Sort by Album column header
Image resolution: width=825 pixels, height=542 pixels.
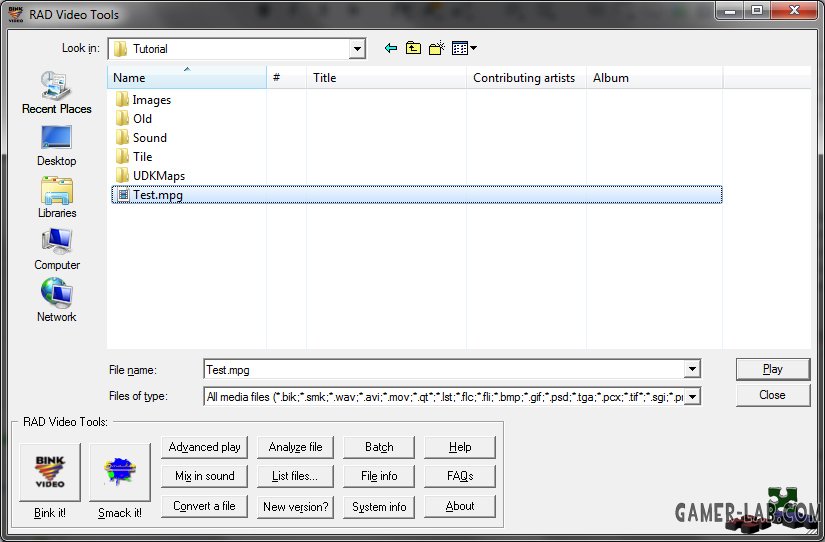point(655,77)
